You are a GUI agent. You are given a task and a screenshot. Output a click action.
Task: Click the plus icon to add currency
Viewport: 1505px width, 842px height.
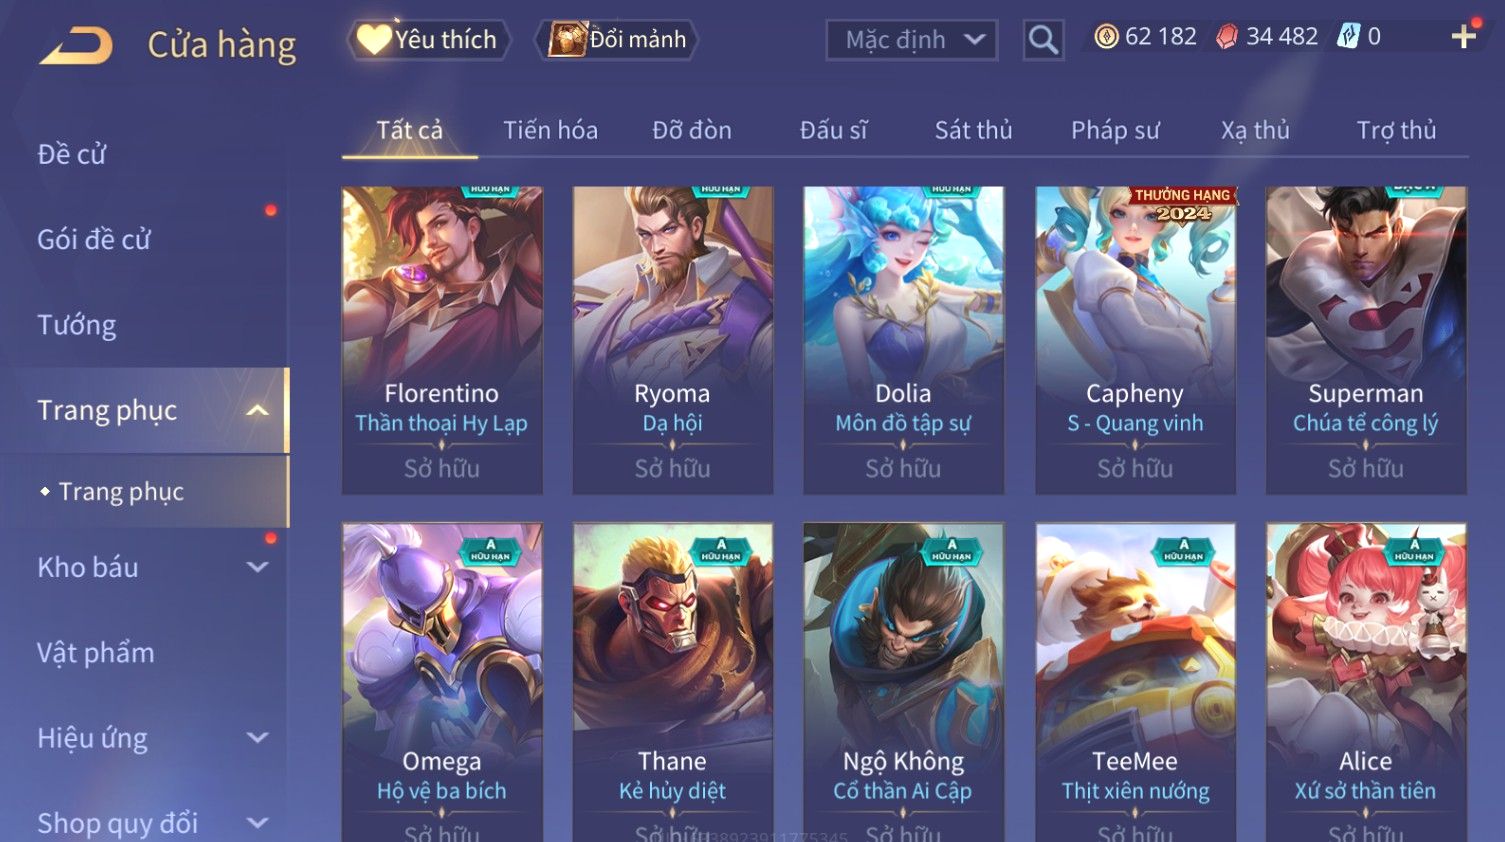1463,37
